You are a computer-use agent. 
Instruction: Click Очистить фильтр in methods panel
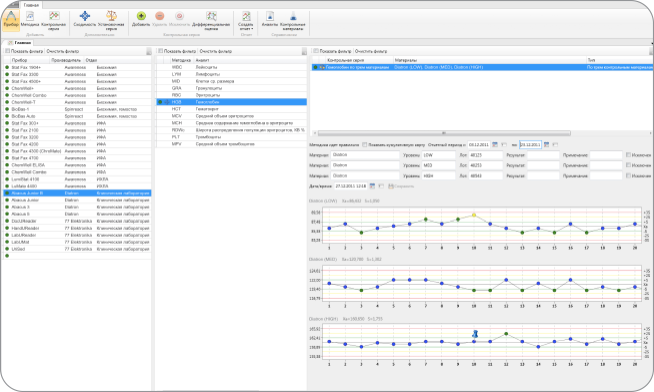216,51
